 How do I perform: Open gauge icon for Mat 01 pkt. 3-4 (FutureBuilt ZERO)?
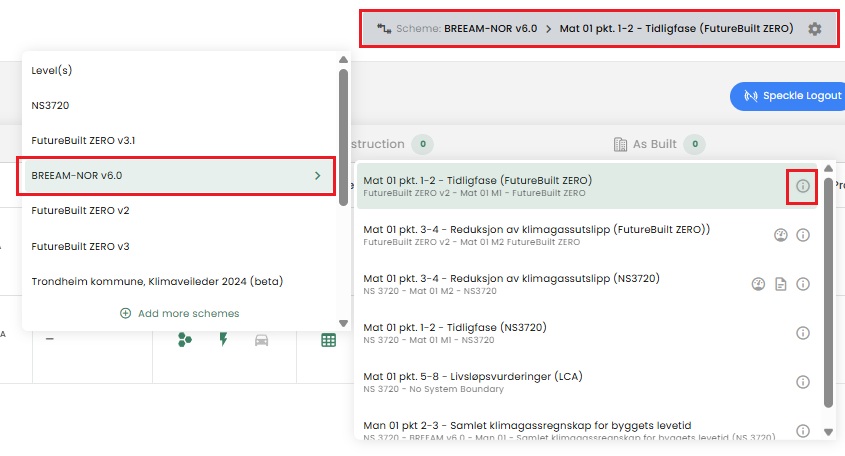pos(780,235)
